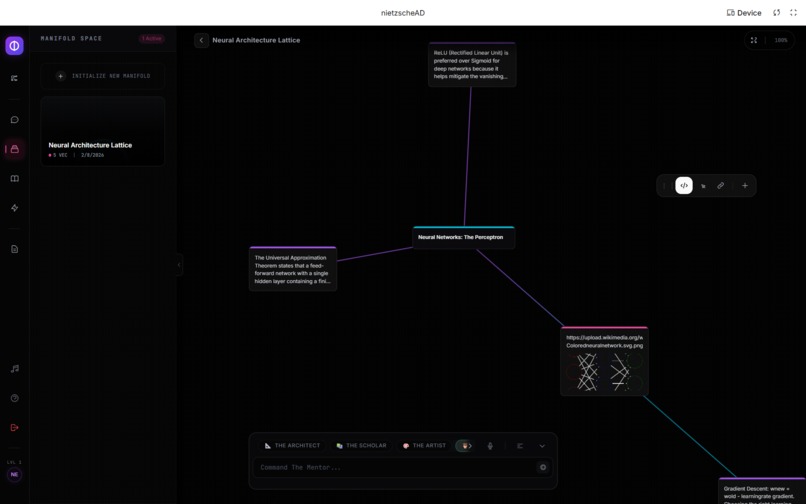Screen dimensions: 806x504
Task: Click the fullscreen icon in top bar
Action: click(x=793, y=13)
